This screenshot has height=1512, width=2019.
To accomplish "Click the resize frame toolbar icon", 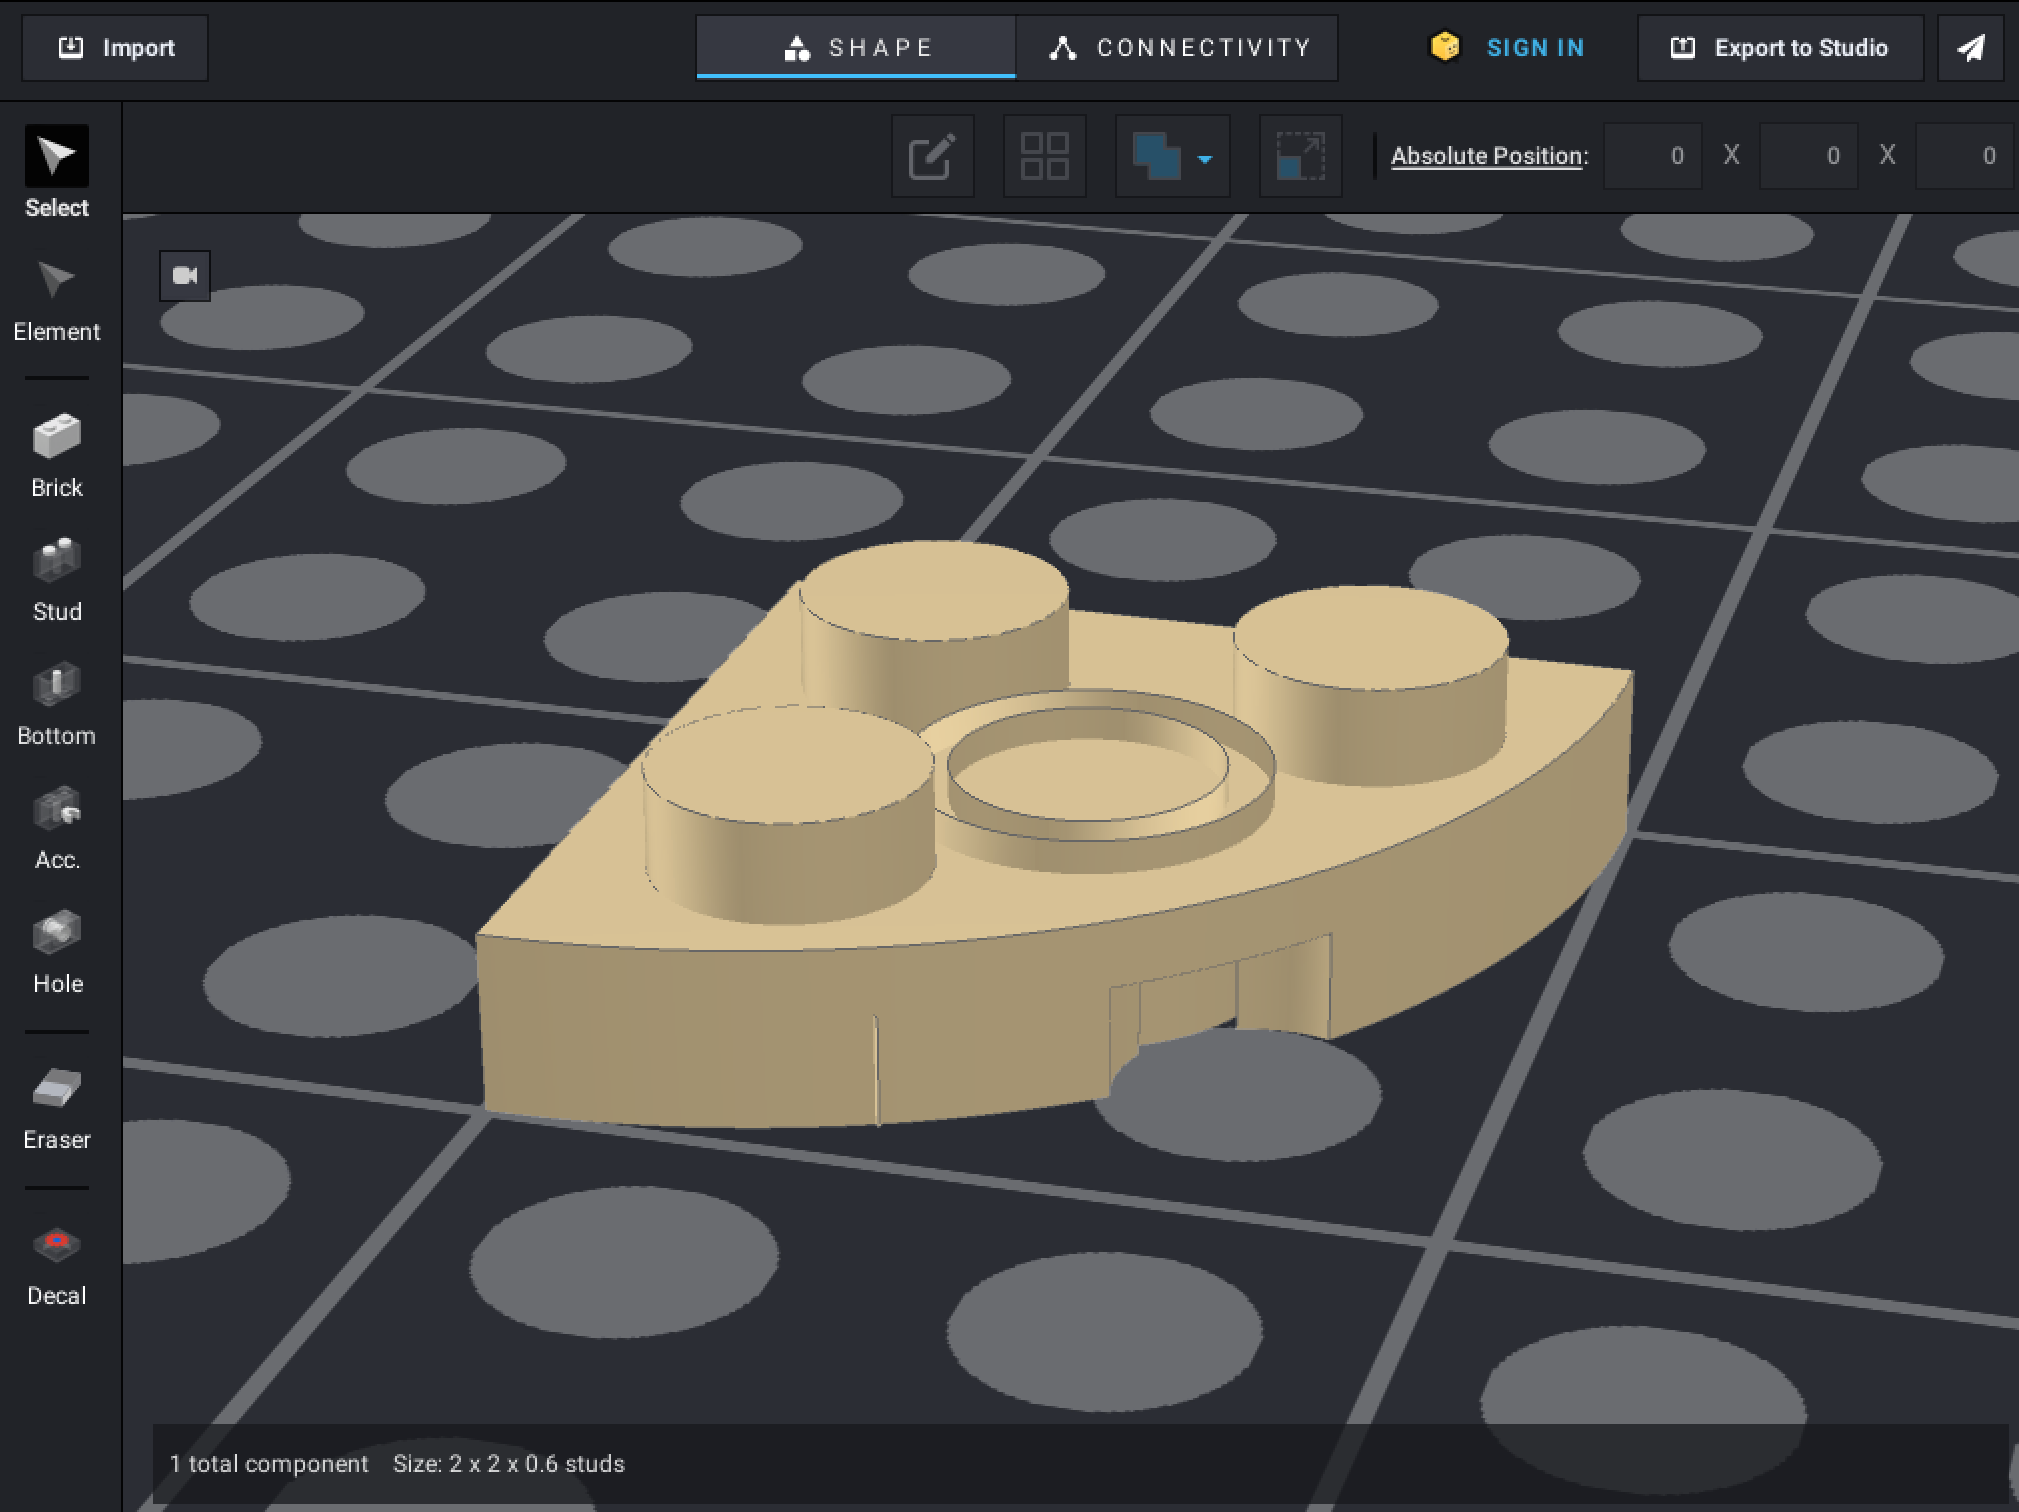I will click(1300, 157).
